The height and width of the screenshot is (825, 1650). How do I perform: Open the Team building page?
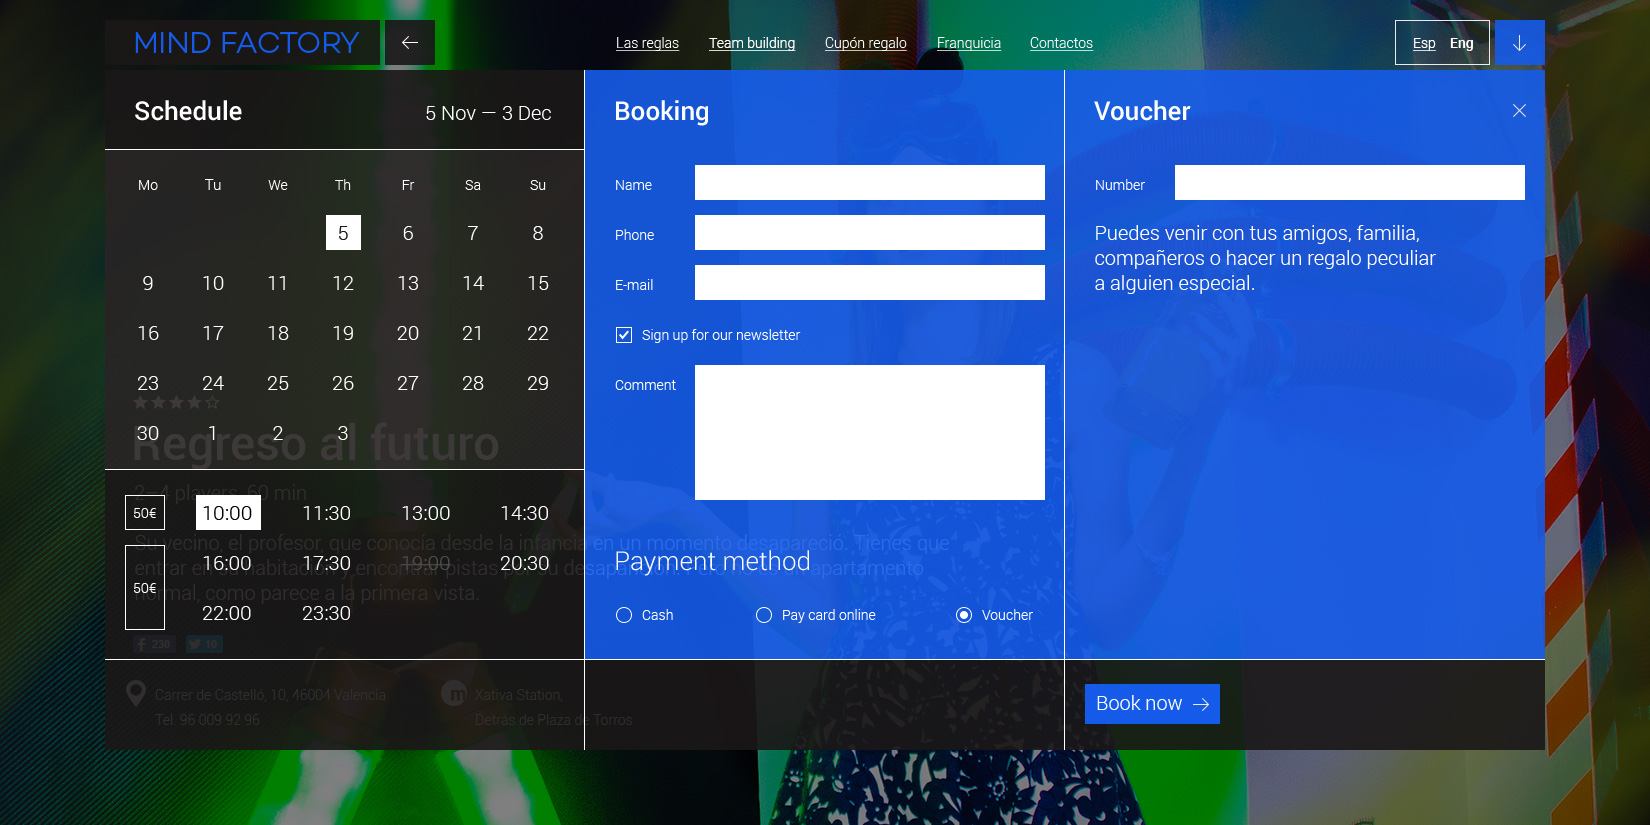(x=752, y=43)
